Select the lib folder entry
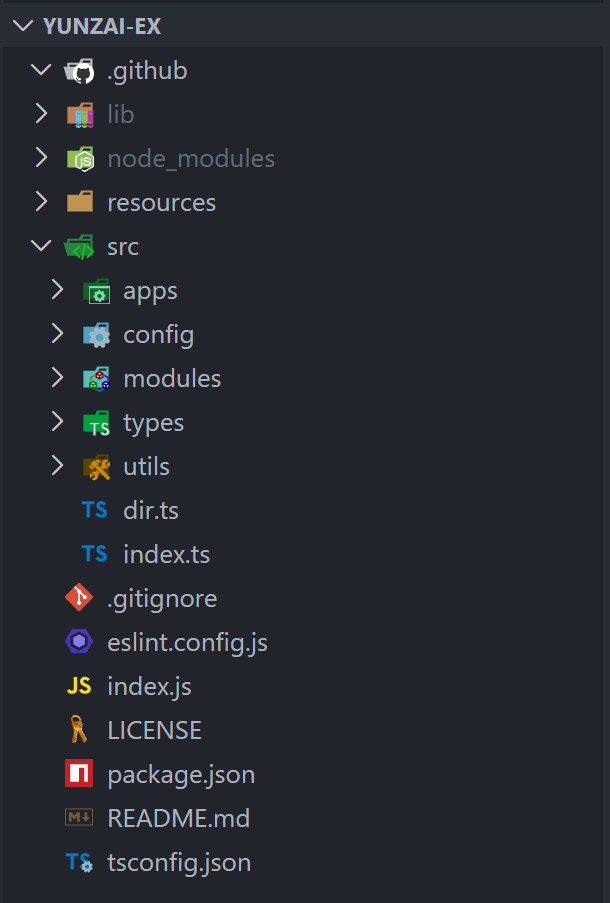 point(121,114)
